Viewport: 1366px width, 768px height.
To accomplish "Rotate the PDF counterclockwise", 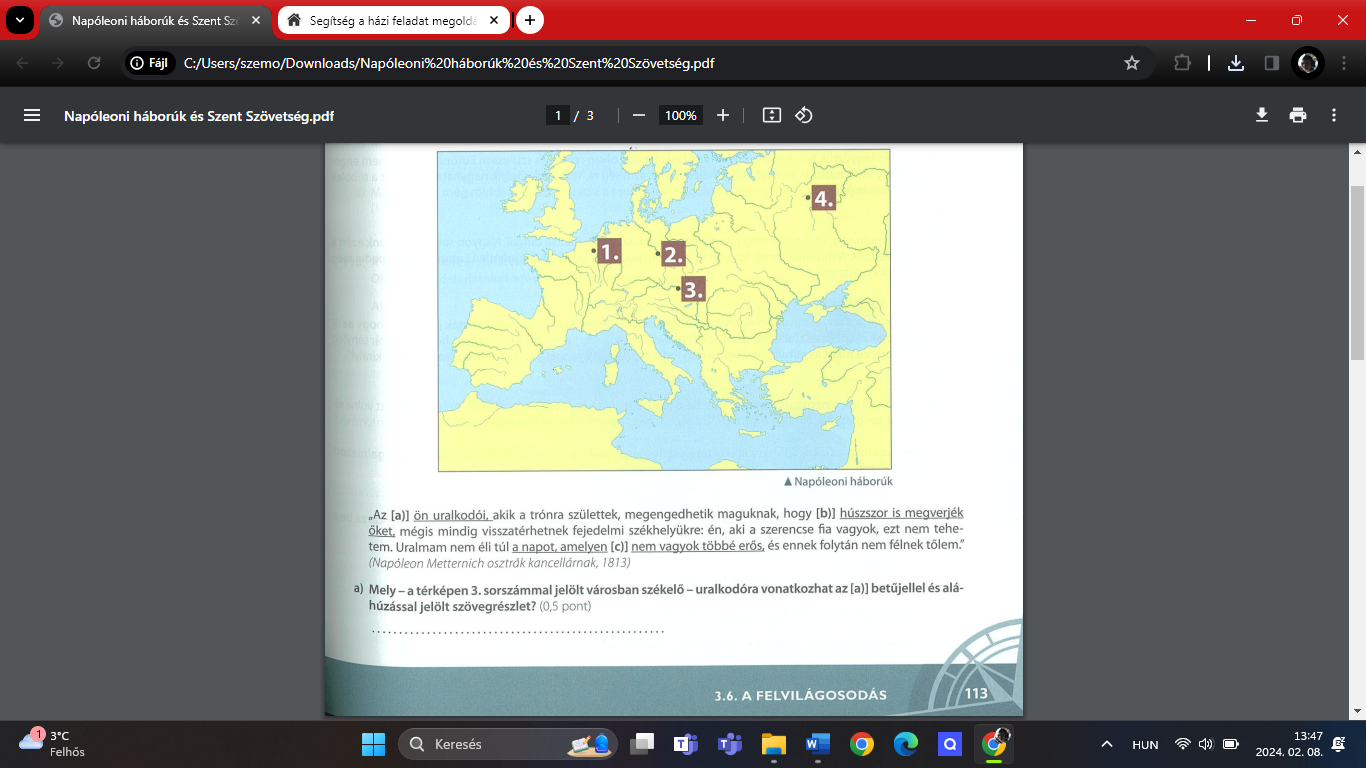I will [x=803, y=115].
